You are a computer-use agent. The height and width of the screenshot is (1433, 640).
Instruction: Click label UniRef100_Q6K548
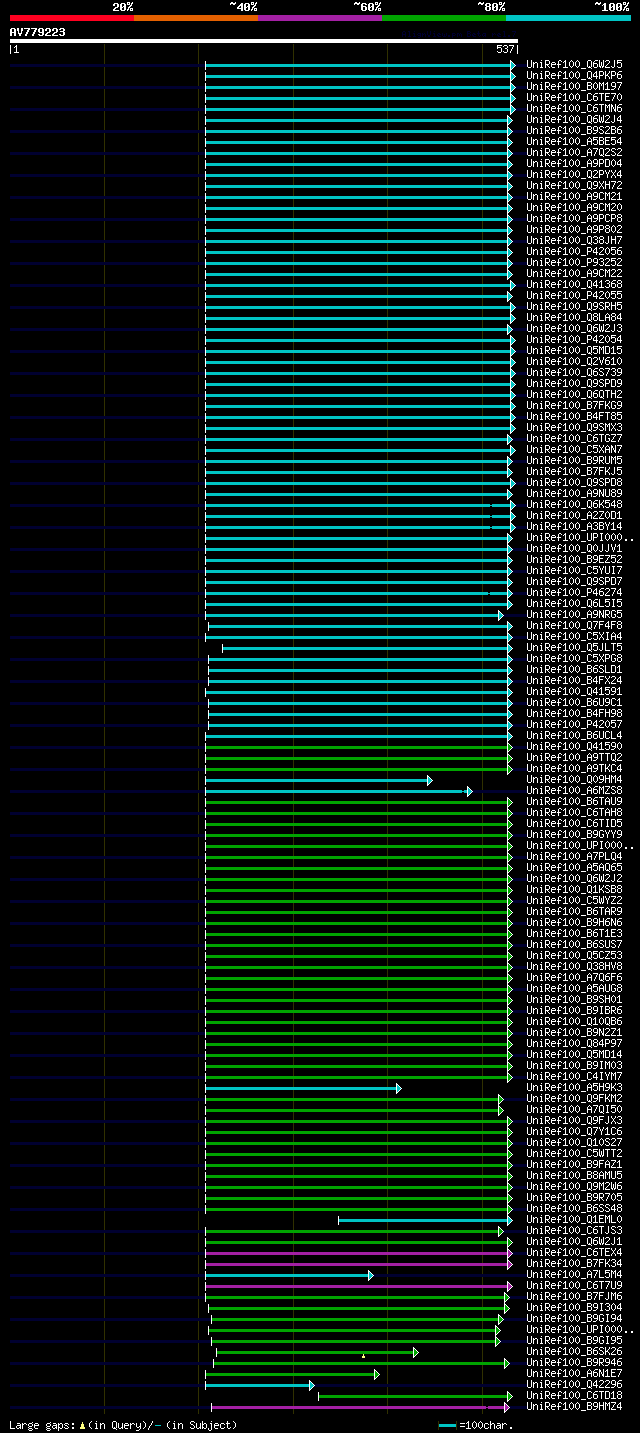click(x=574, y=504)
